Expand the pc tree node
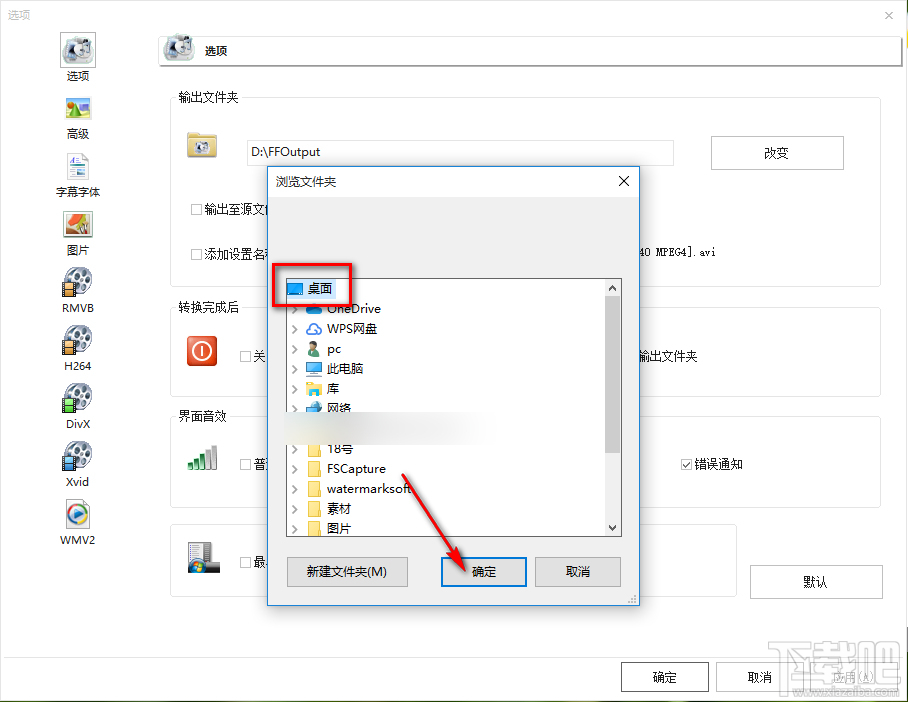The width and height of the screenshot is (908, 702). 295,349
